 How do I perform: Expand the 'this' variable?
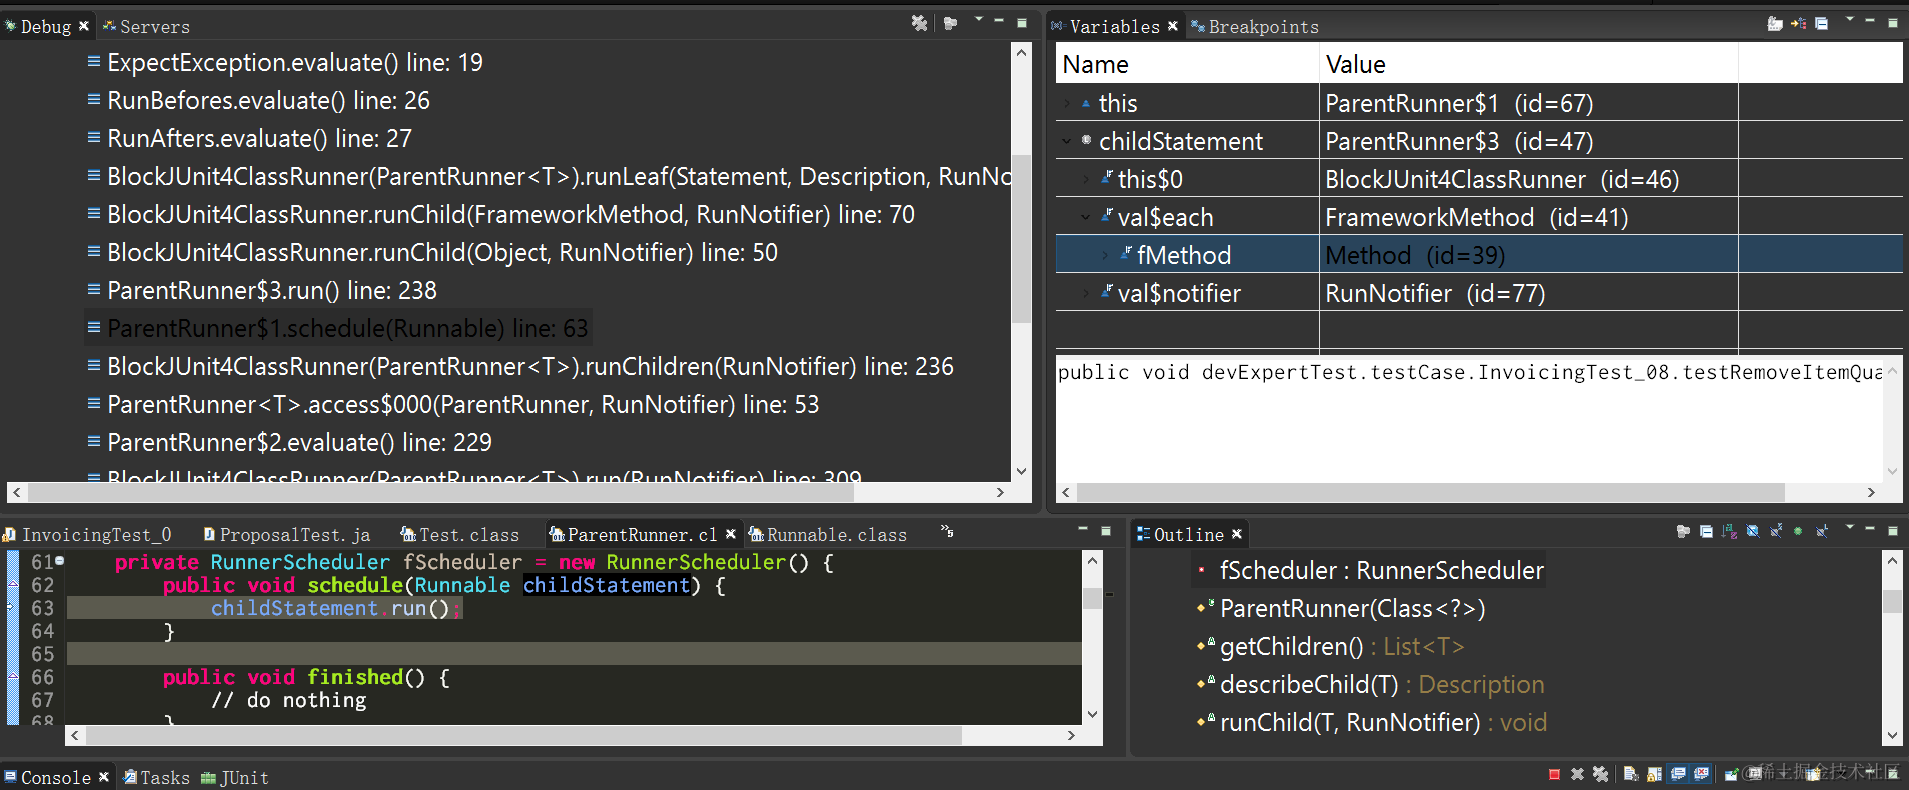click(1067, 103)
